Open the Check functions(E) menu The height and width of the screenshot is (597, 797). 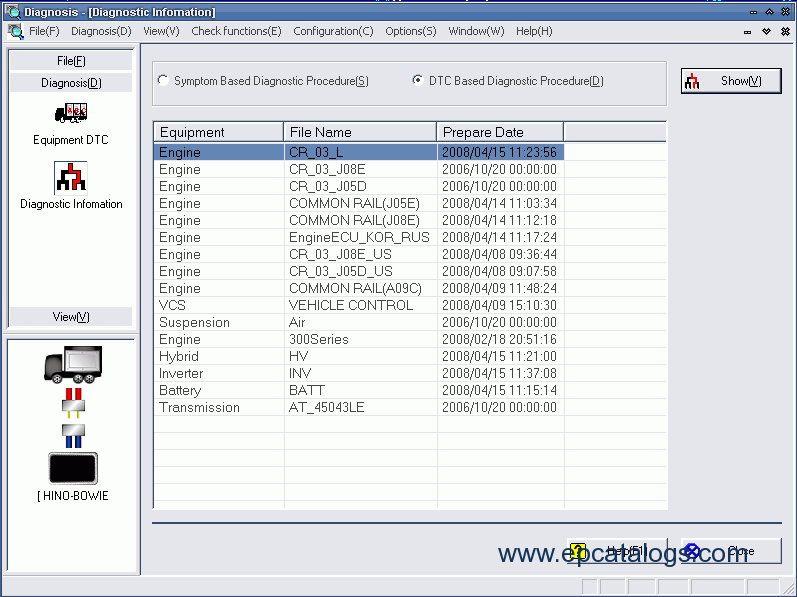pos(236,31)
